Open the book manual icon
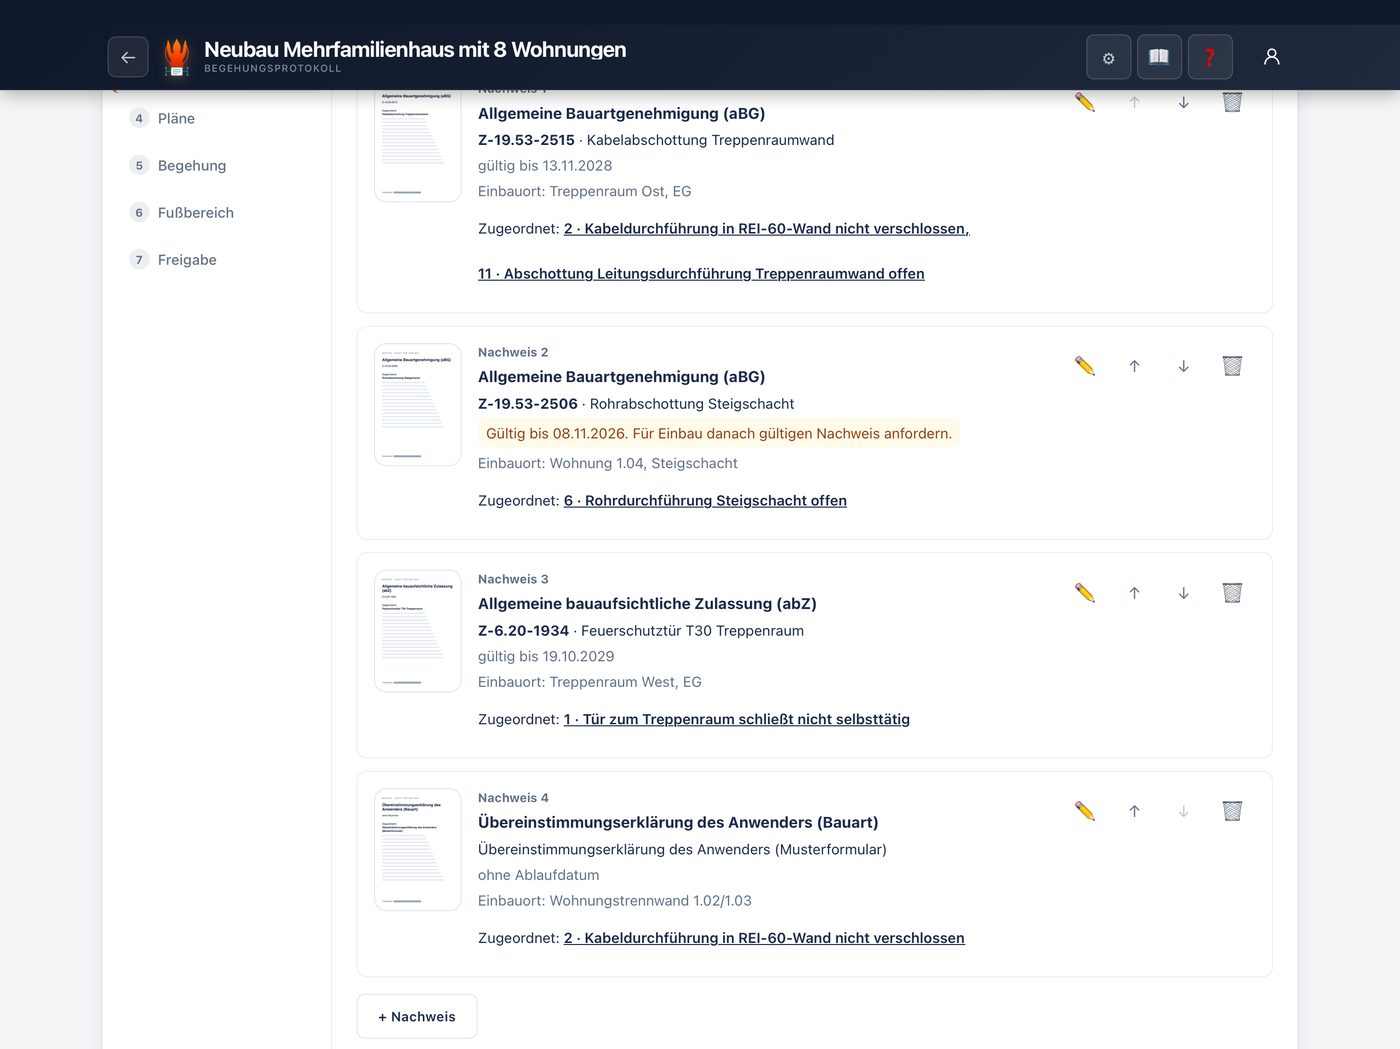 [x=1159, y=57]
